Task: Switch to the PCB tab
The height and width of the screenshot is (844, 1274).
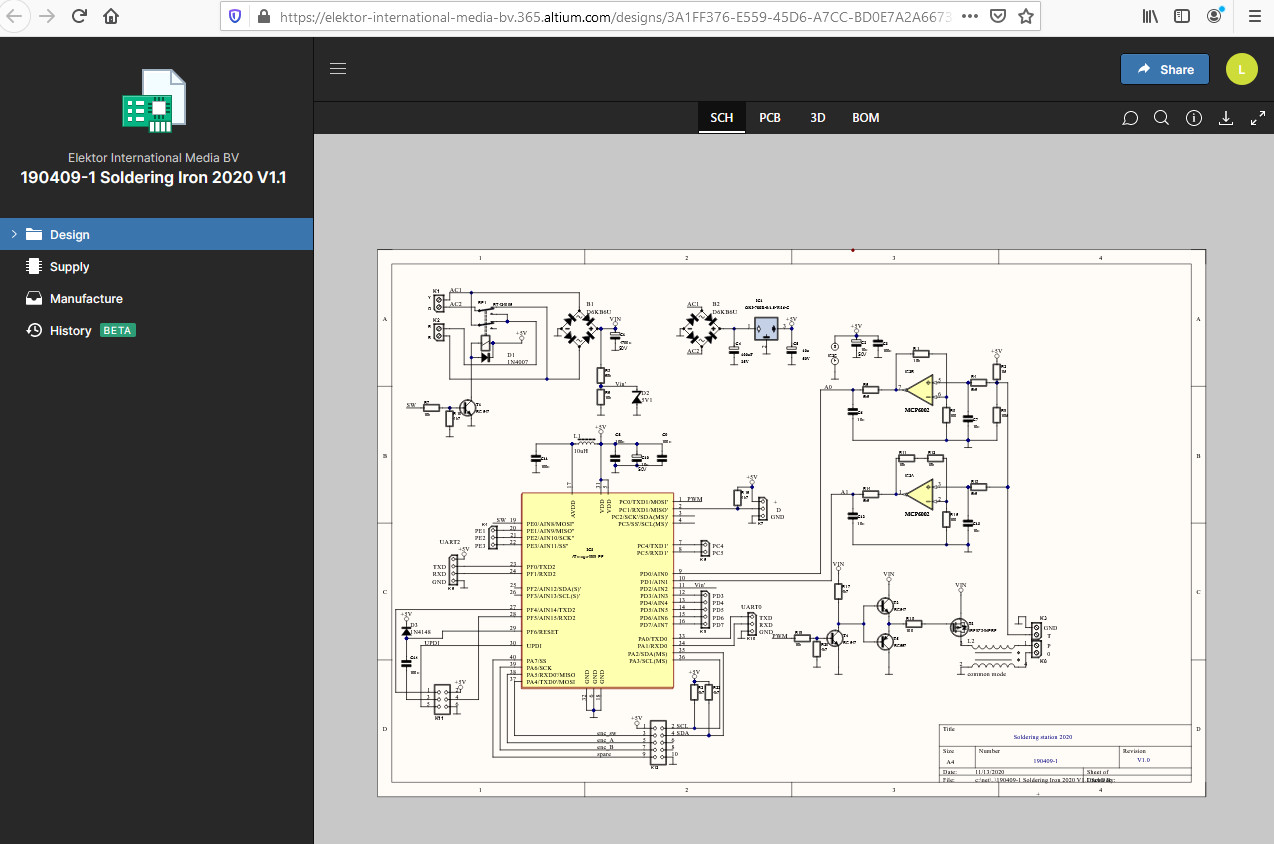Action: pos(769,117)
